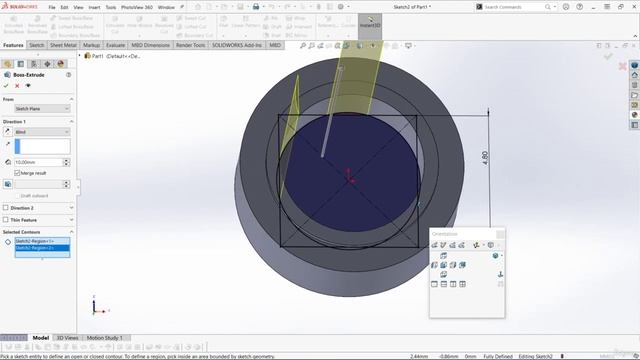Image resolution: width=640 pixels, height=360 pixels.
Task: Open the DisplayManager tab icon
Action: point(61,64)
